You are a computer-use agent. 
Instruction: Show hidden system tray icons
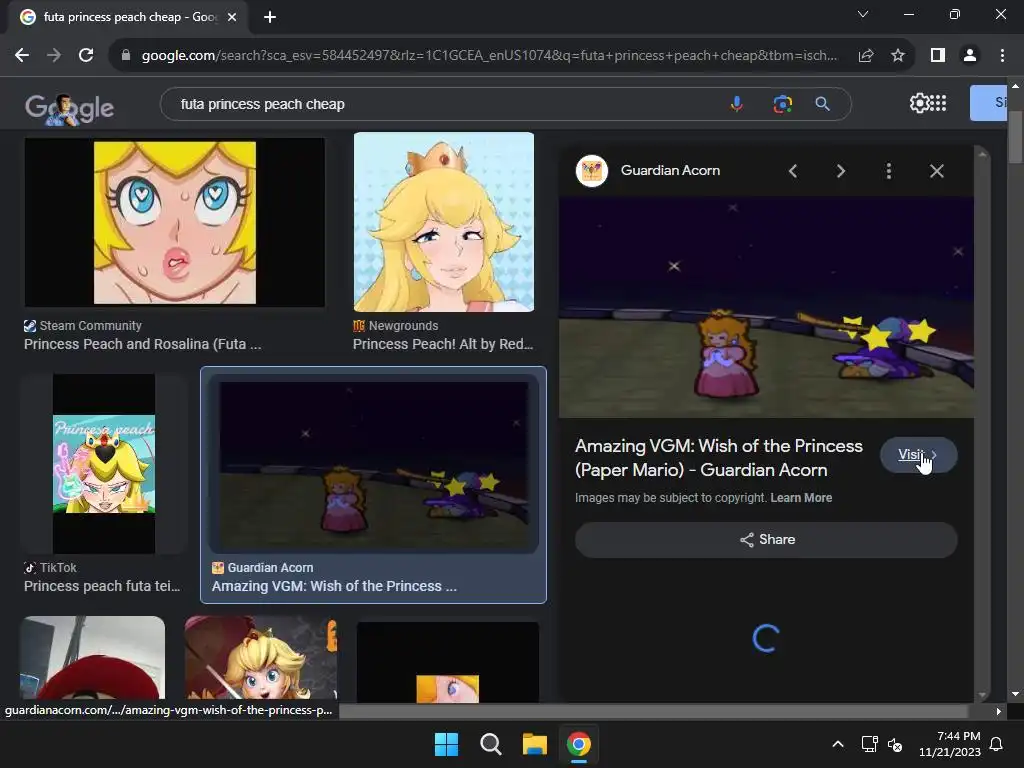[838, 744]
